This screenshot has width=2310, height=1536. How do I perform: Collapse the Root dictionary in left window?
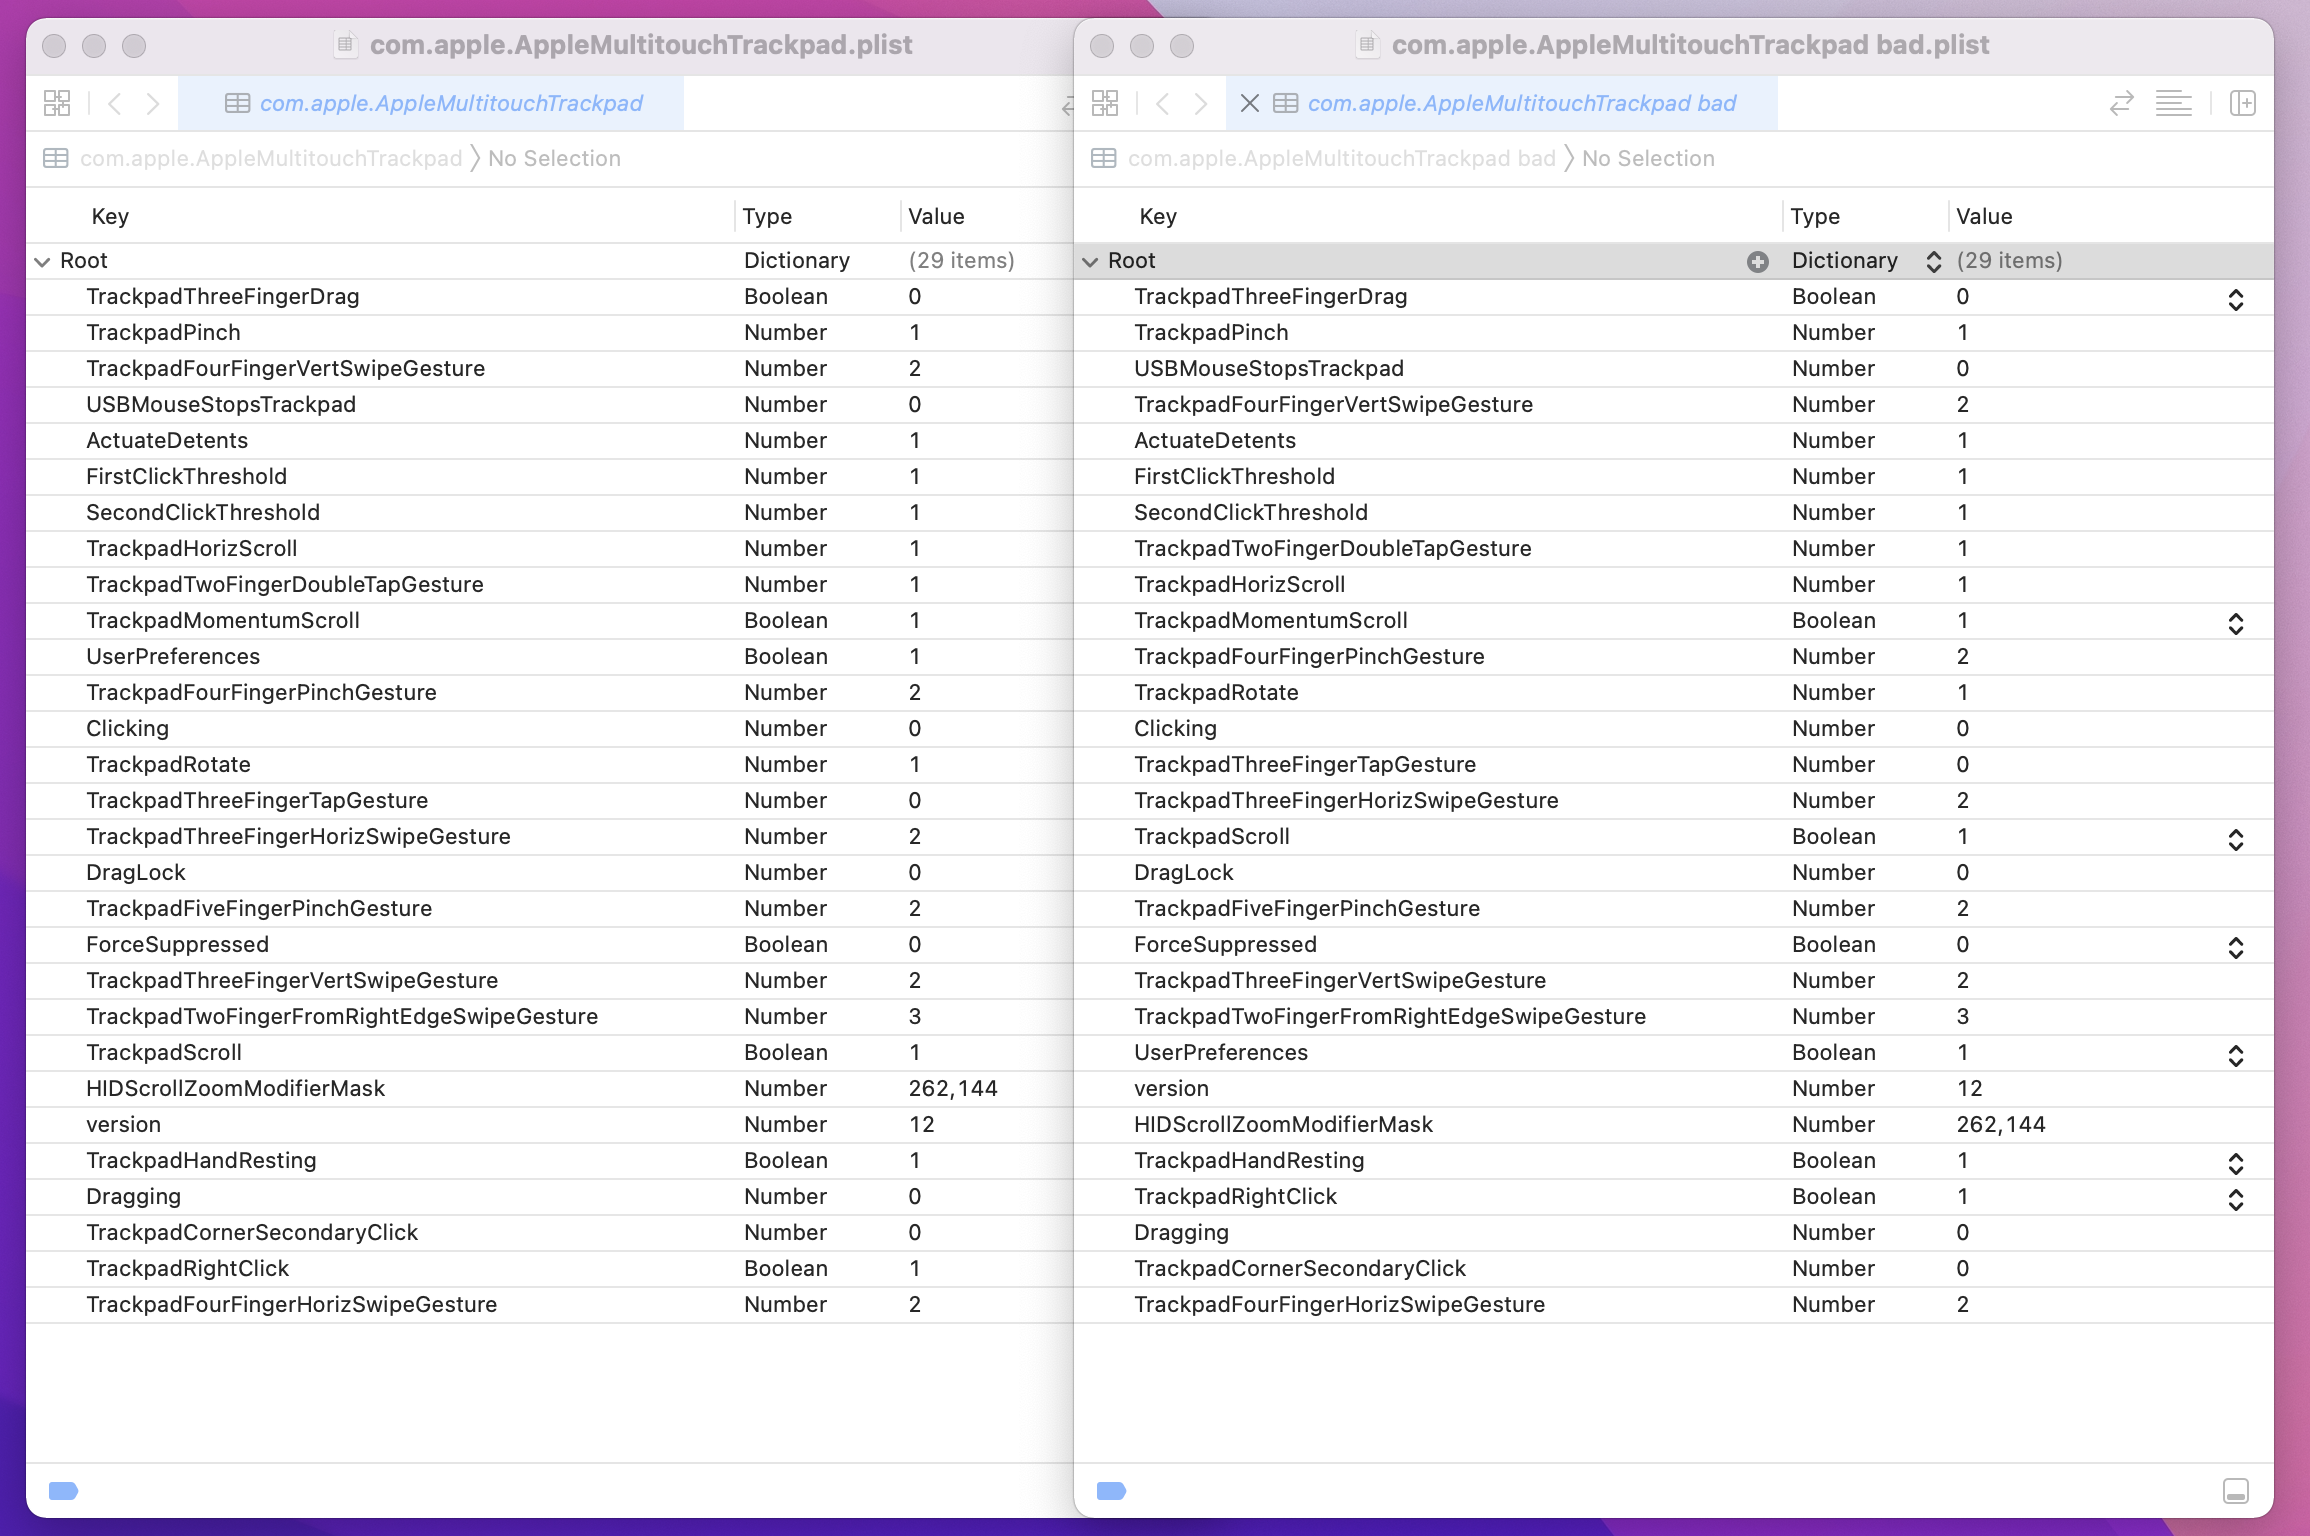tap(42, 261)
